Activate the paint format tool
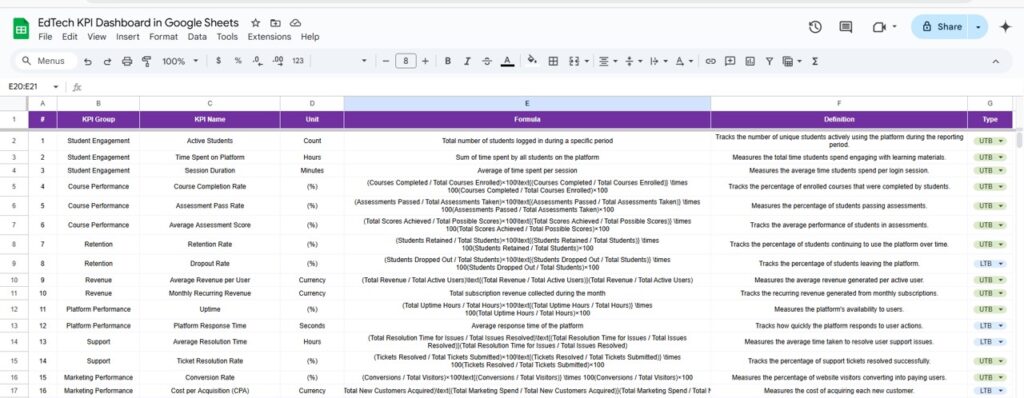This screenshot has width=1024, height=398. click(x=147, y=61)
